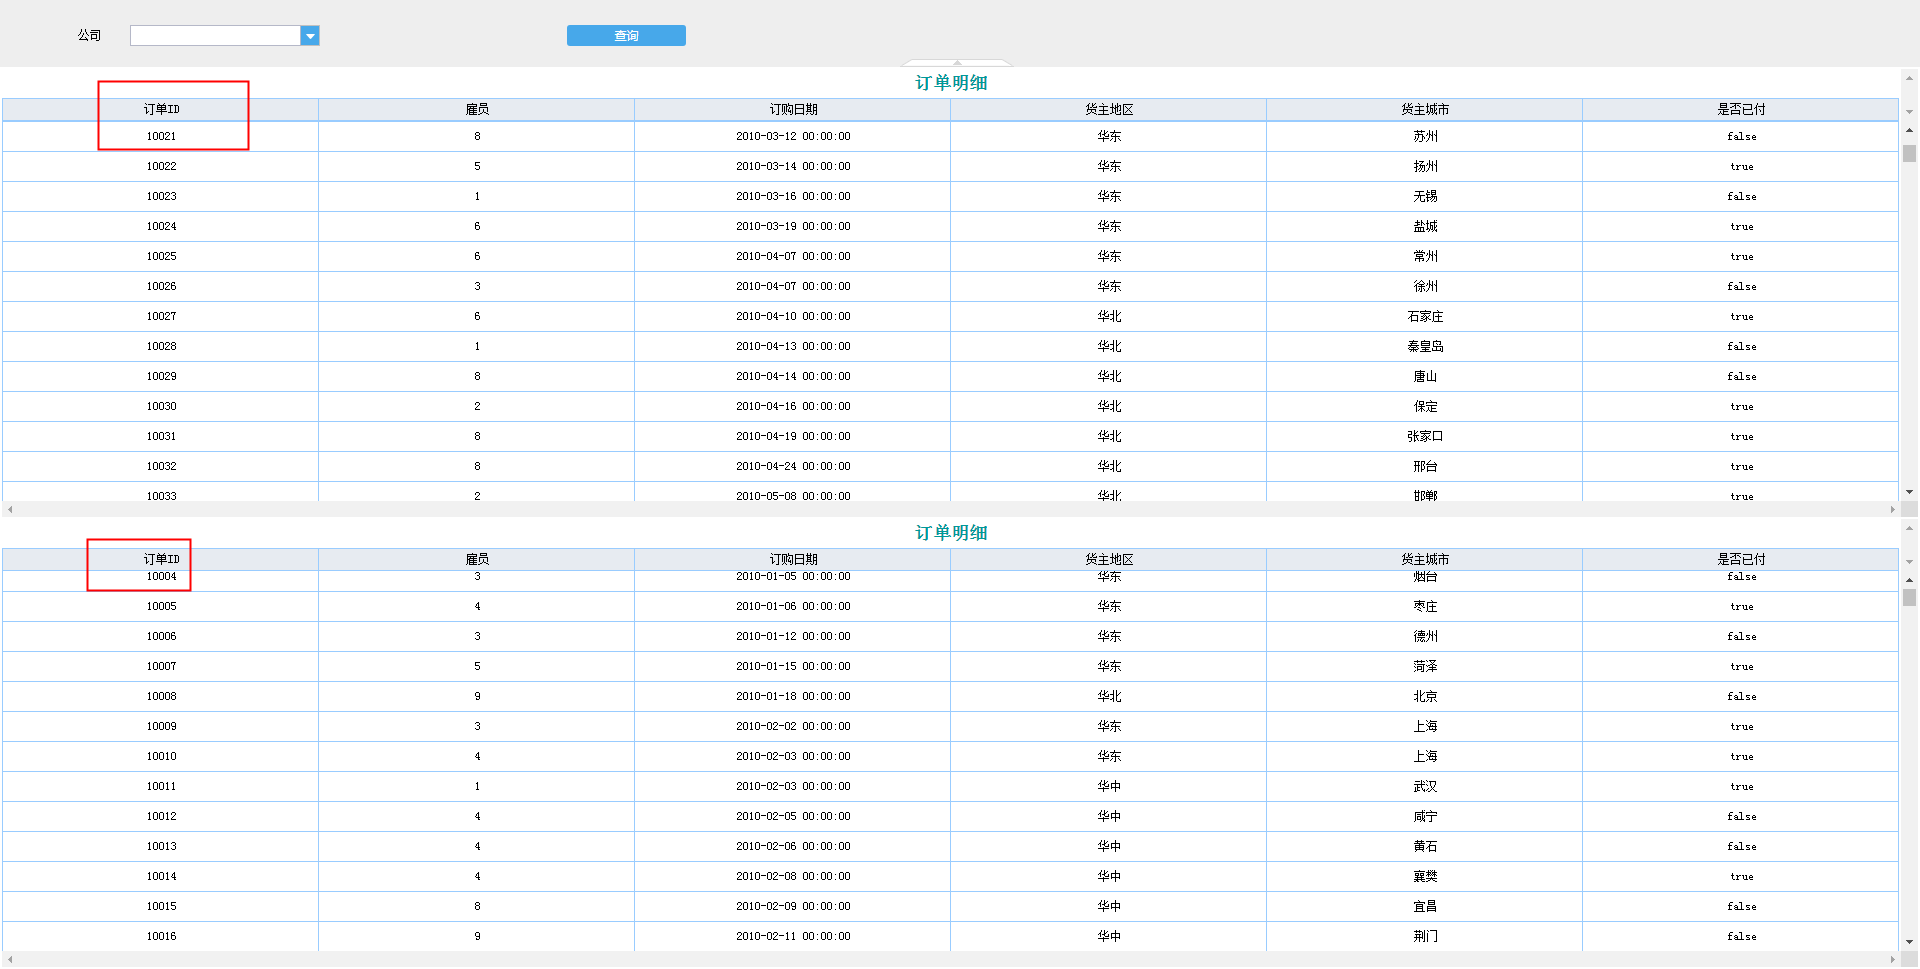This screenshot has width=1920, height=969.
Task: Click scroll-up arrow of upper table's scrollbar
Action: [x=1909, y=130]
